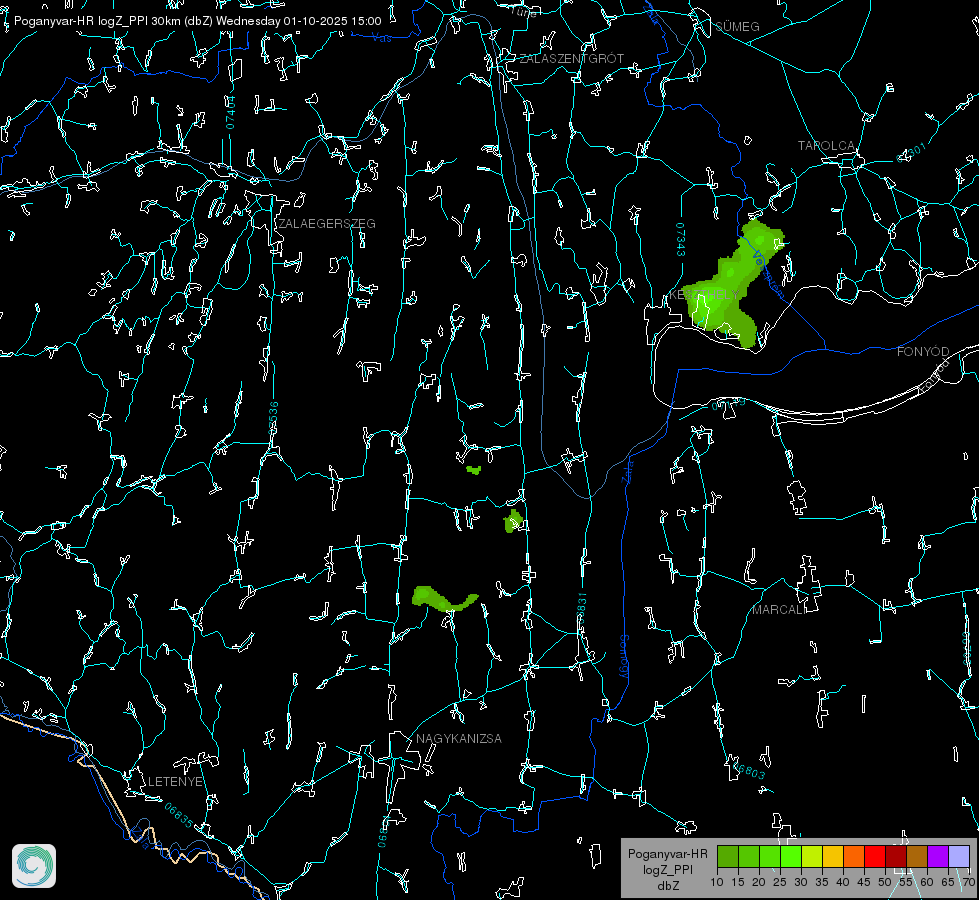This screenshot has width=979, height=900.
Task: Click the 10 value on legend scale
Action: pyautogui.click(x=717, y=883)
